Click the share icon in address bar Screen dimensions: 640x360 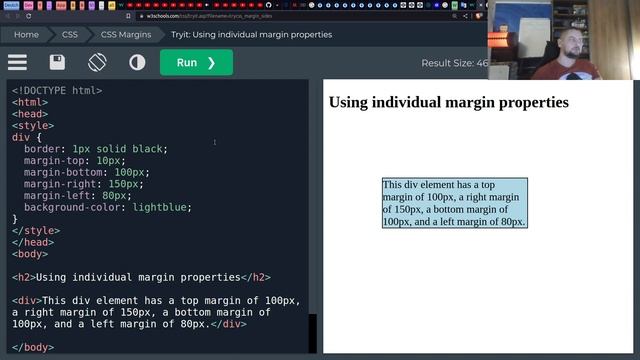(466, 16)
